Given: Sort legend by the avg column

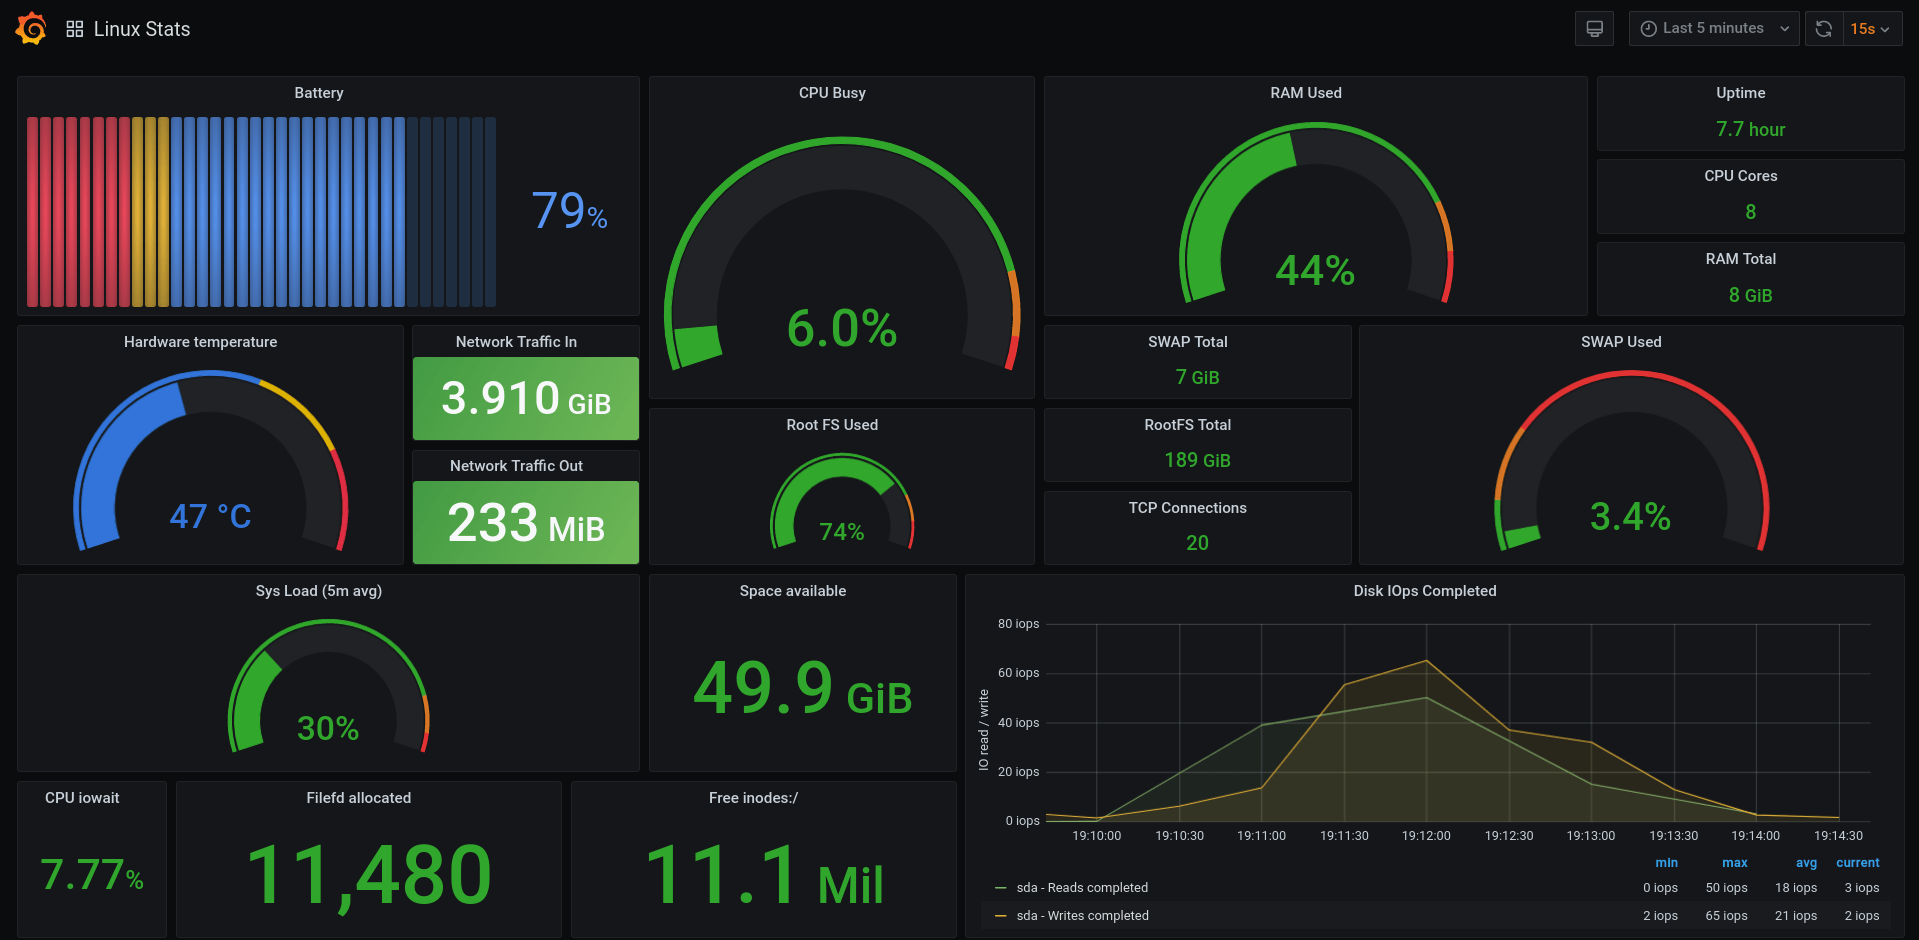Looking at the screenshot, I should pos(1805,862).
